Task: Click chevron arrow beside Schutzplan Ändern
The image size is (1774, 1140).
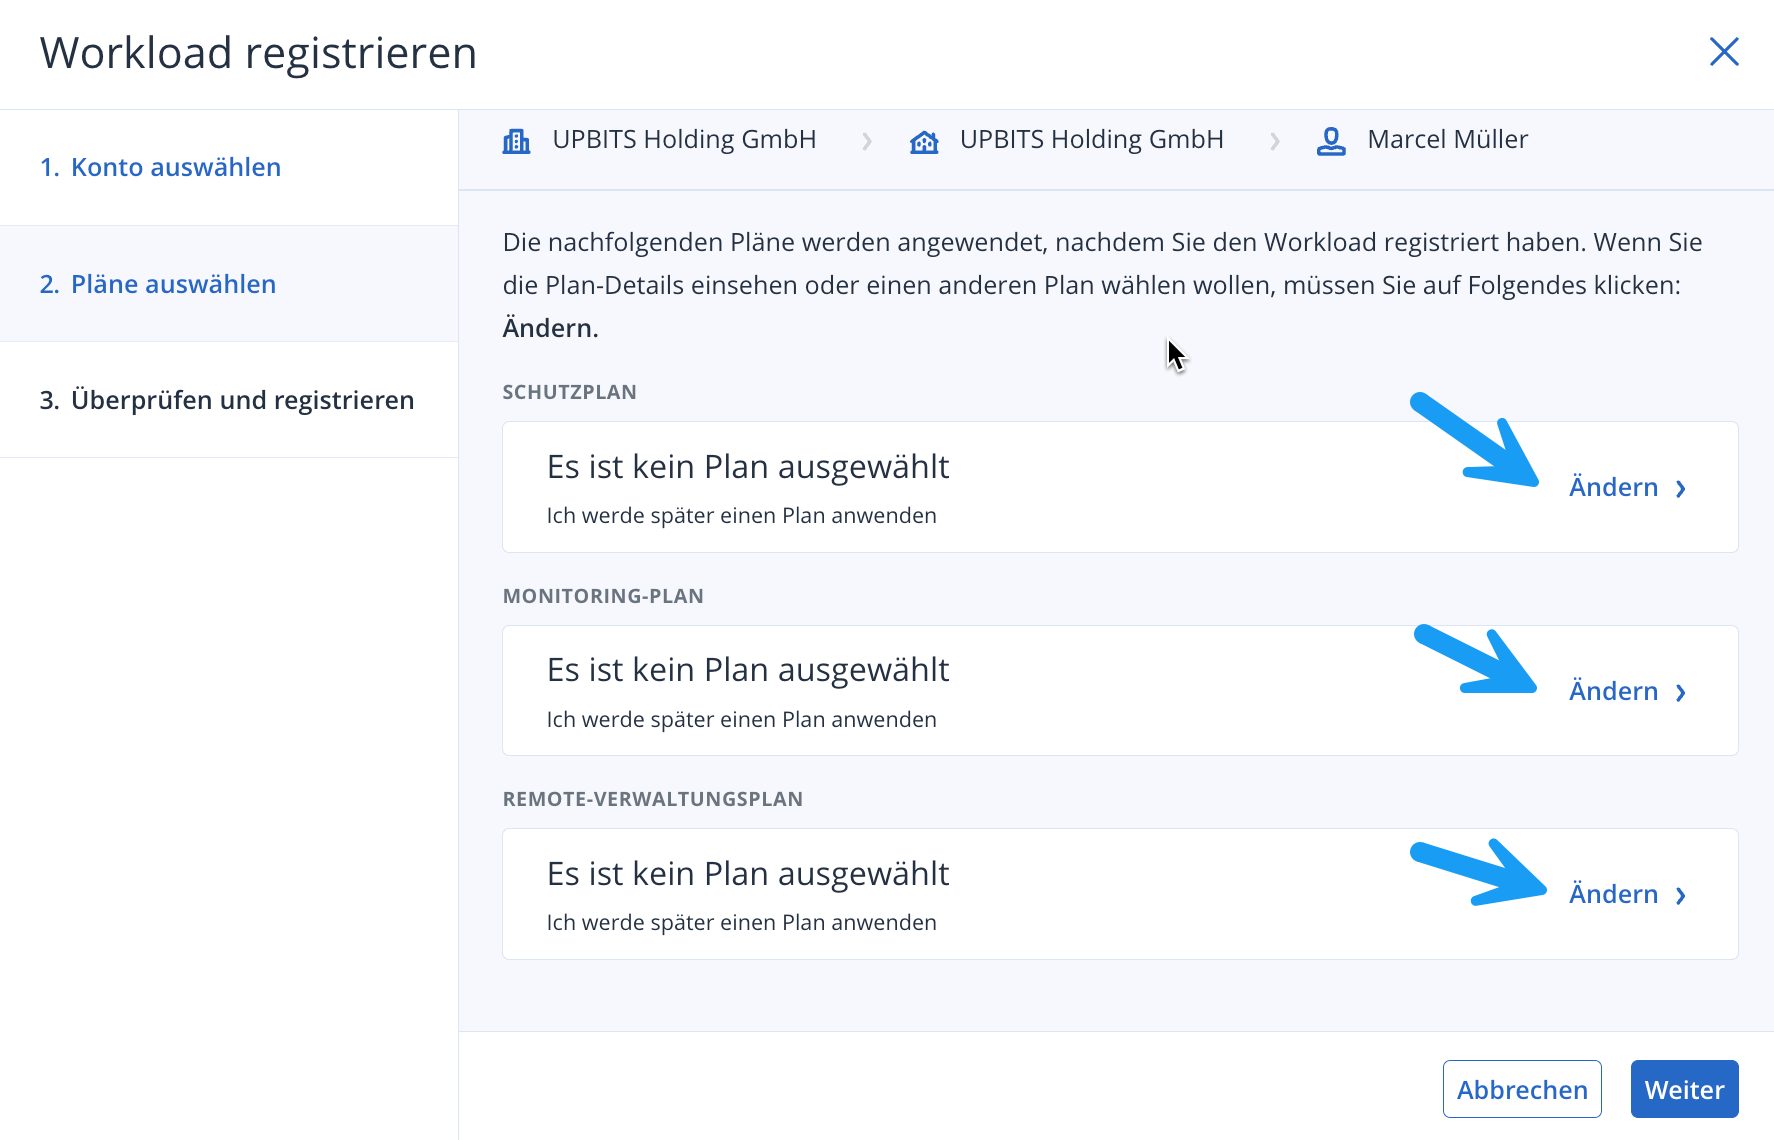Action: coord(1681,489)
